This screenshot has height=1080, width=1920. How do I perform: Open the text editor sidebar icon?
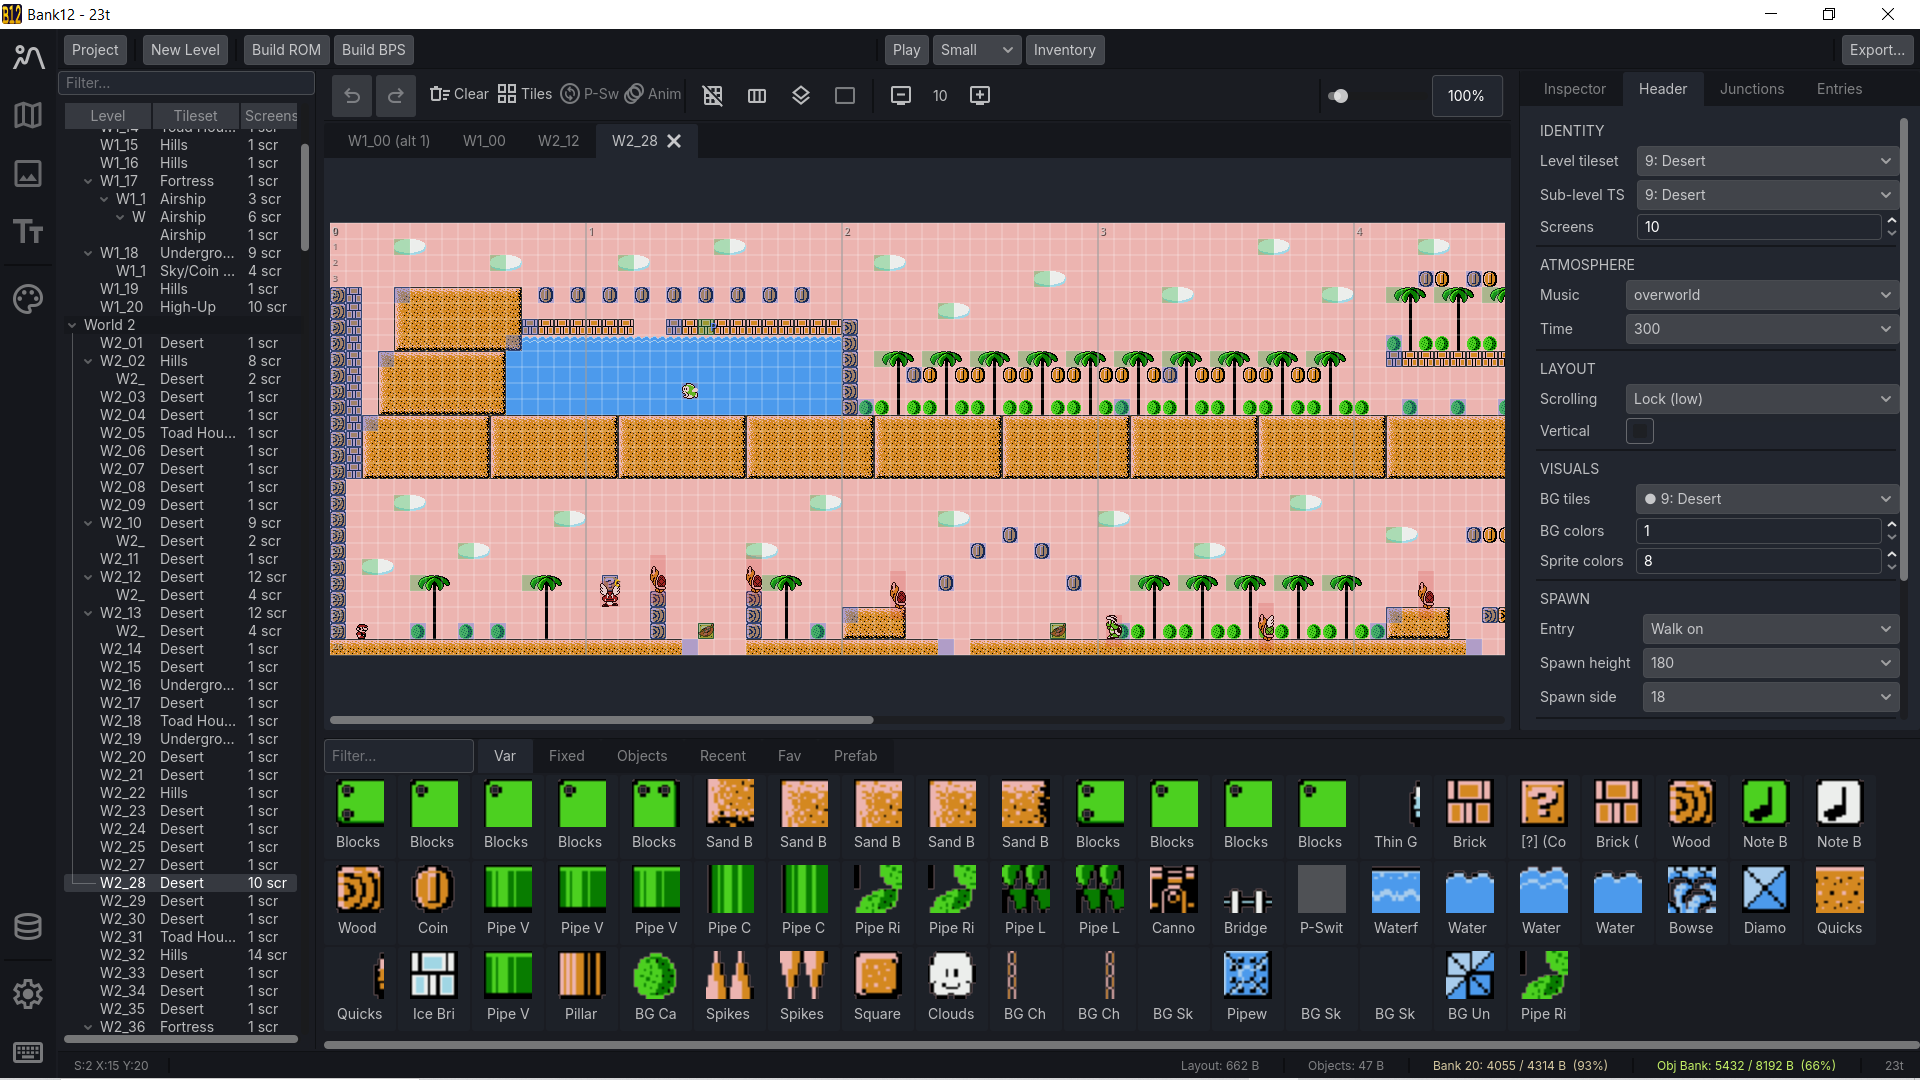[28, 232]
